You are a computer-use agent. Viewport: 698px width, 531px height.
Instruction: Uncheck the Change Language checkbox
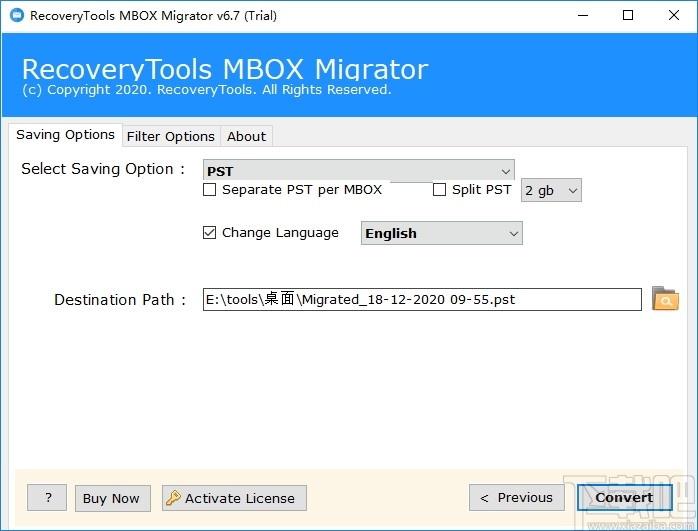[209, 232]
